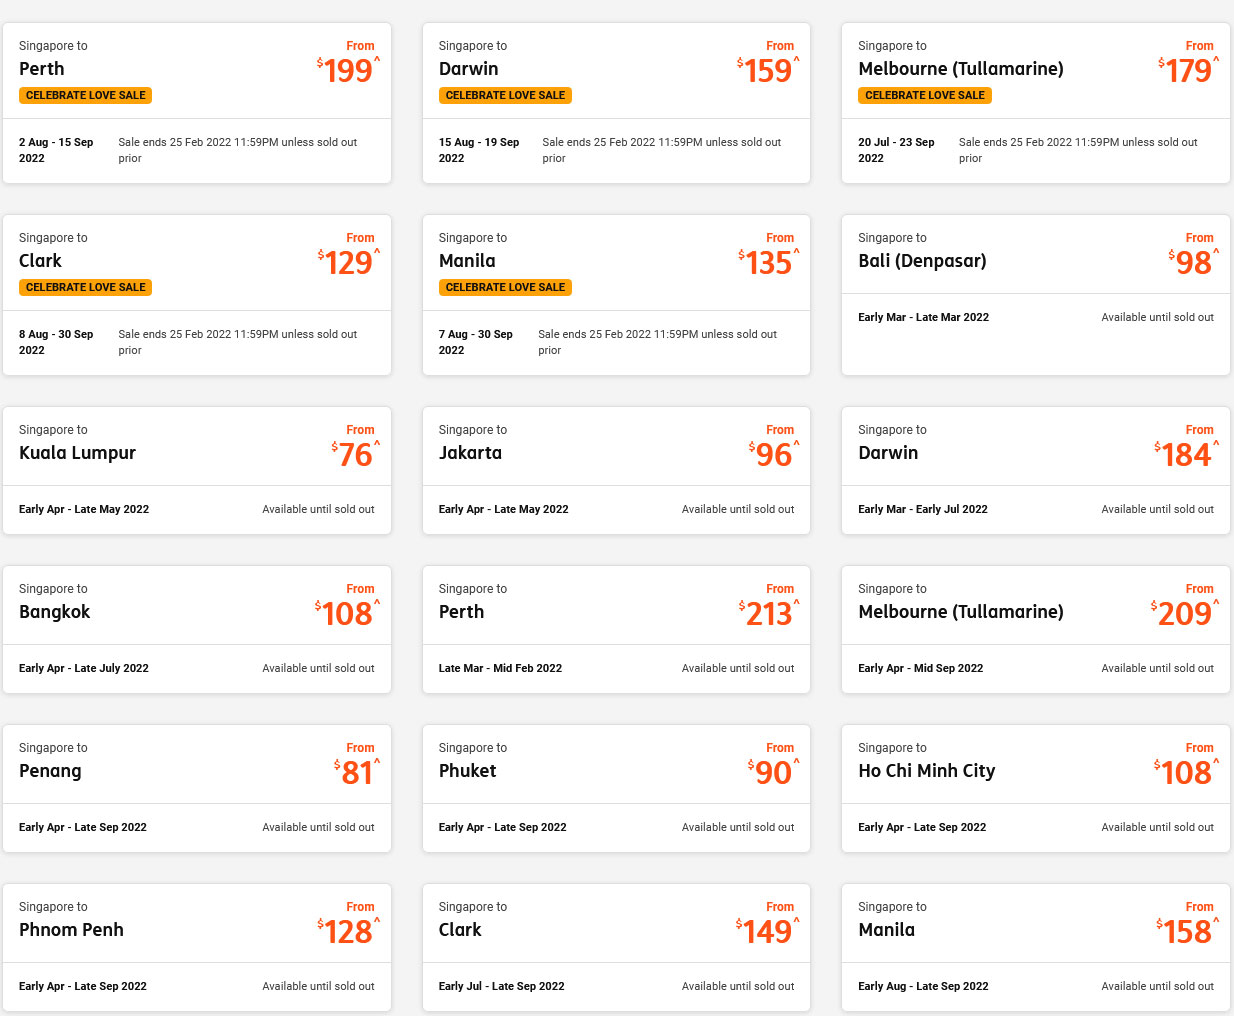Select the Ho Chi Minh City $108 deal
The height and width of the screenshot is (1016, 1234).
[x=1036, y=788]
